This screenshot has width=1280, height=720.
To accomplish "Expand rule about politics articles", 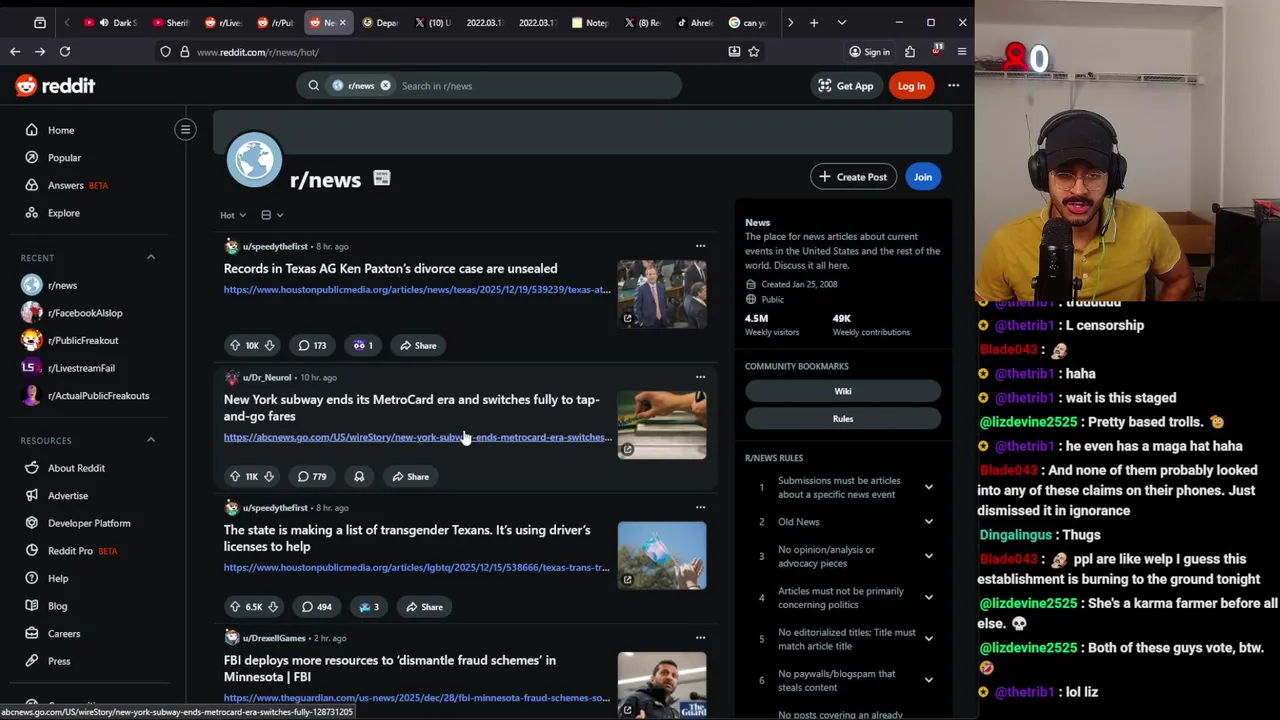I will [929, 598].
